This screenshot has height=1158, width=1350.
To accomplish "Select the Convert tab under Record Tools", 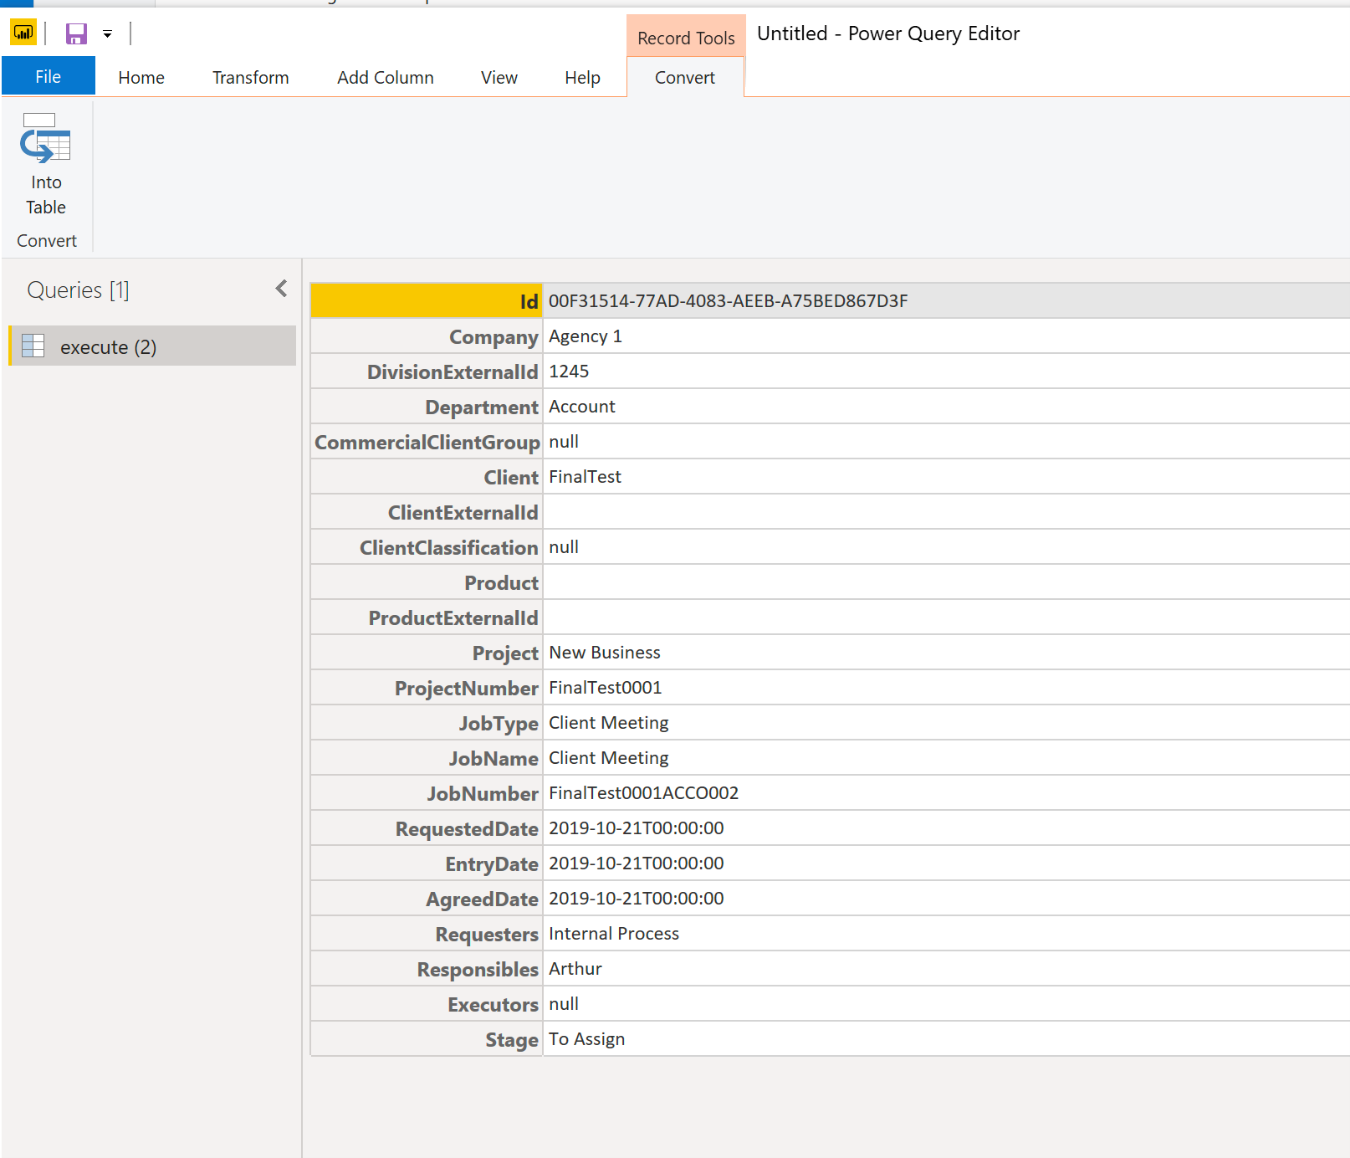I will click(685, 77).
